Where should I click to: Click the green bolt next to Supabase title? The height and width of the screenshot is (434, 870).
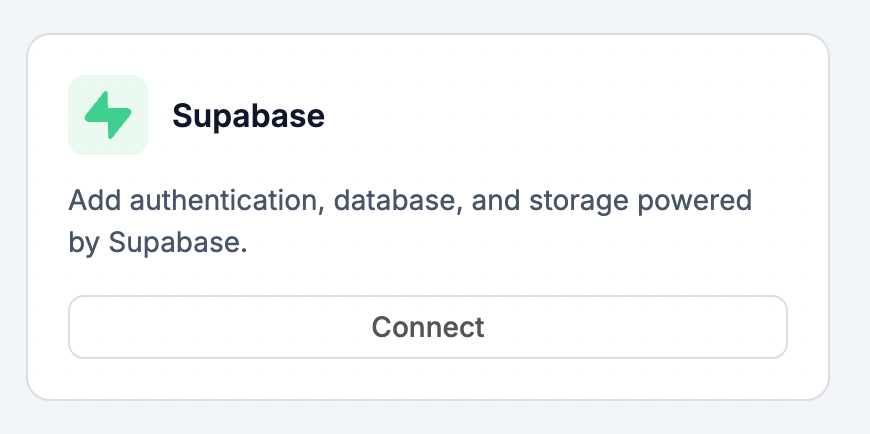tap(108, 116)
